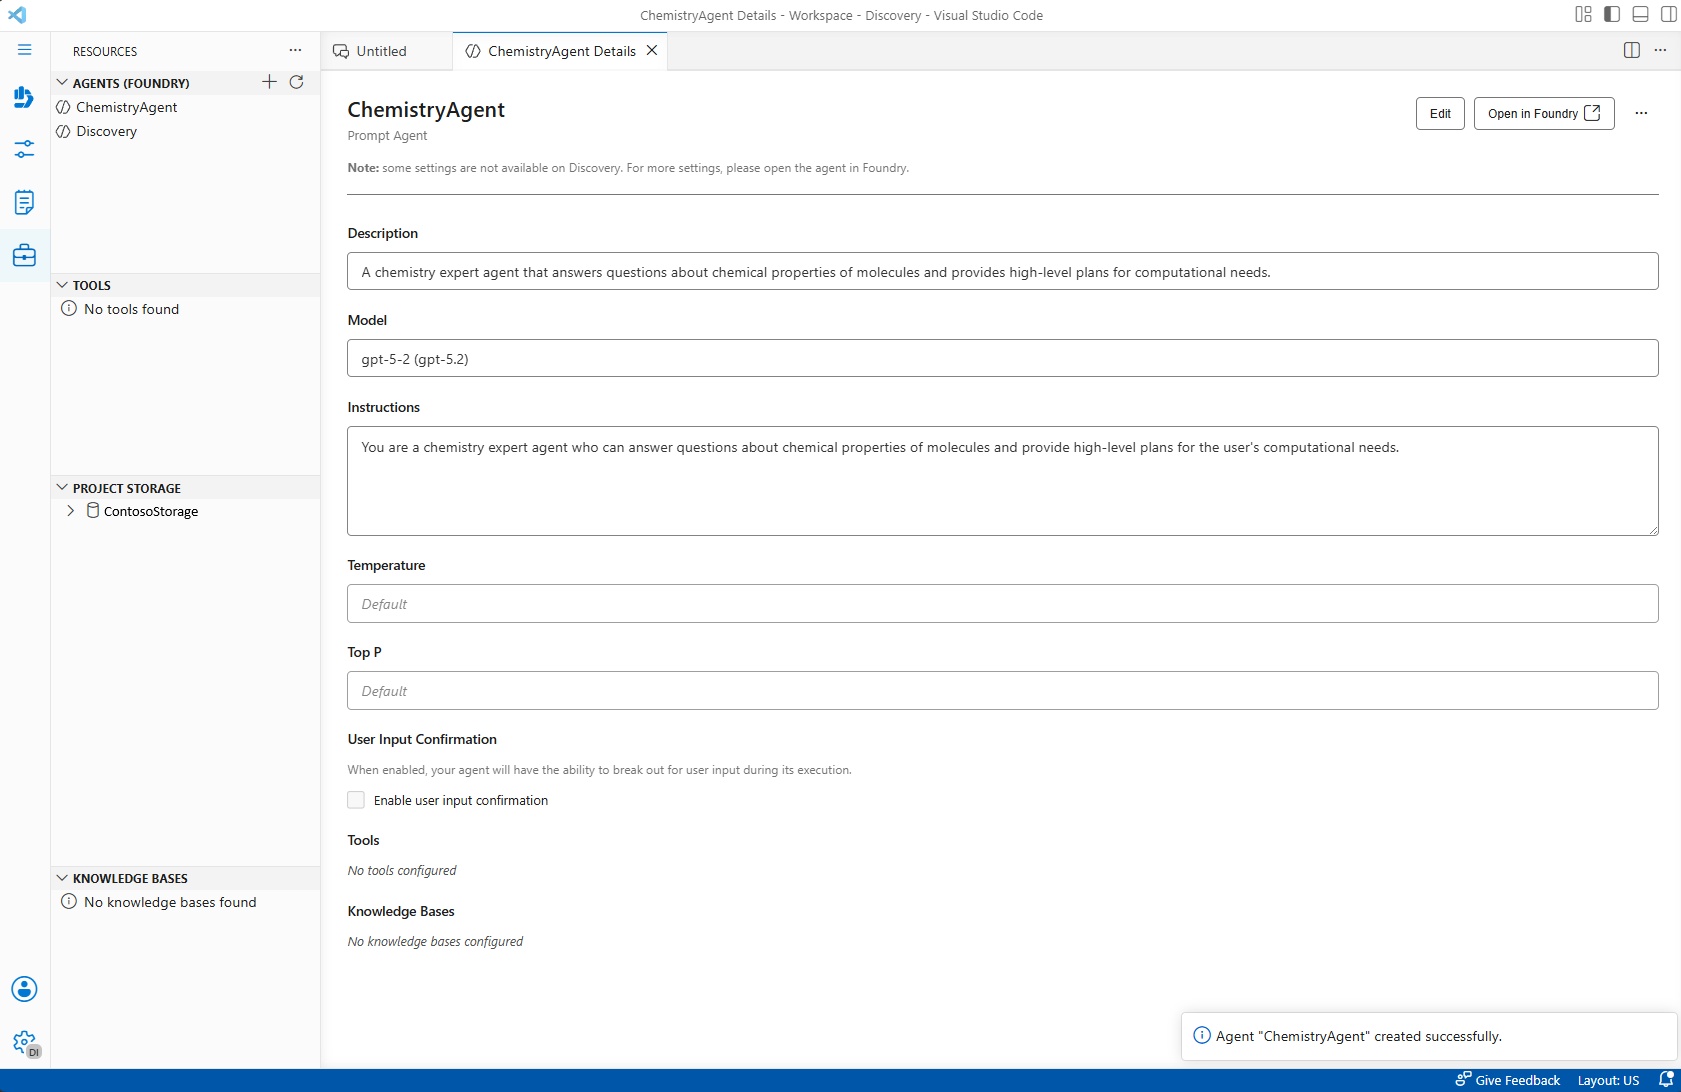Screen dimensions: 1681x1092
Task: Open the Manage gear icon
Action: click(x=24, y=1042)
